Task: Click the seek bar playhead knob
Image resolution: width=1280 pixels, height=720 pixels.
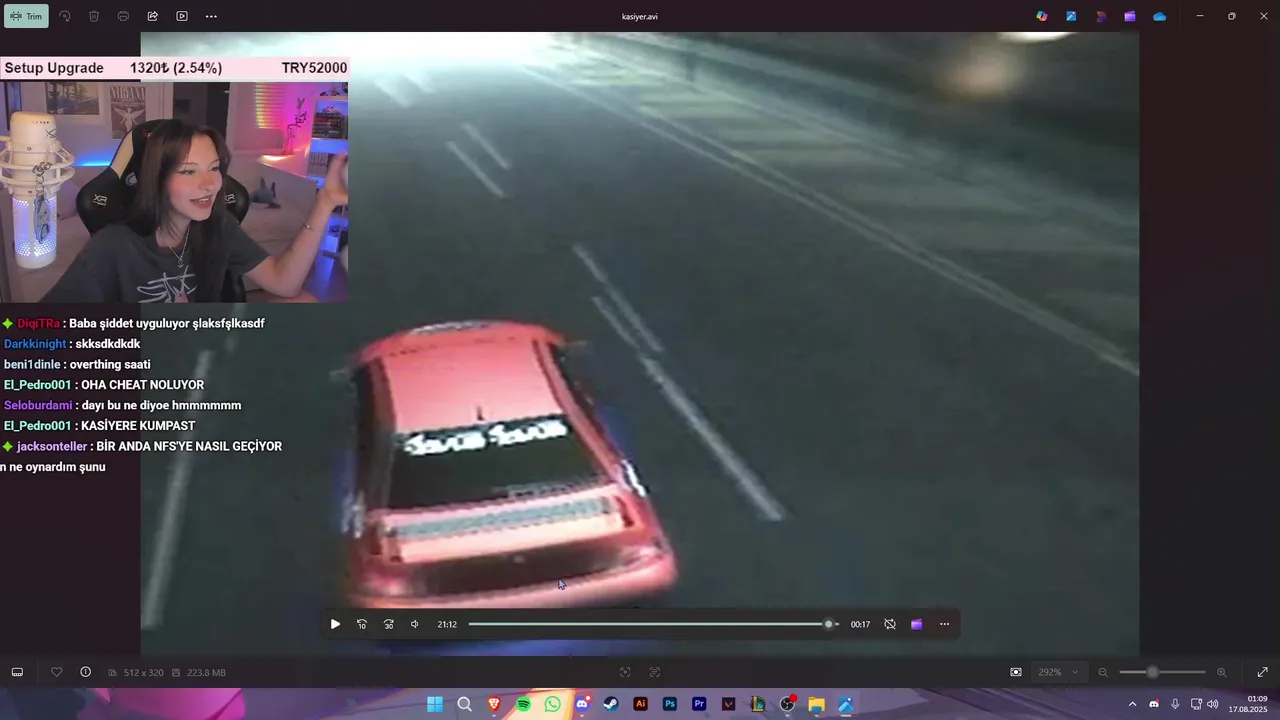Action: point(828,624)
